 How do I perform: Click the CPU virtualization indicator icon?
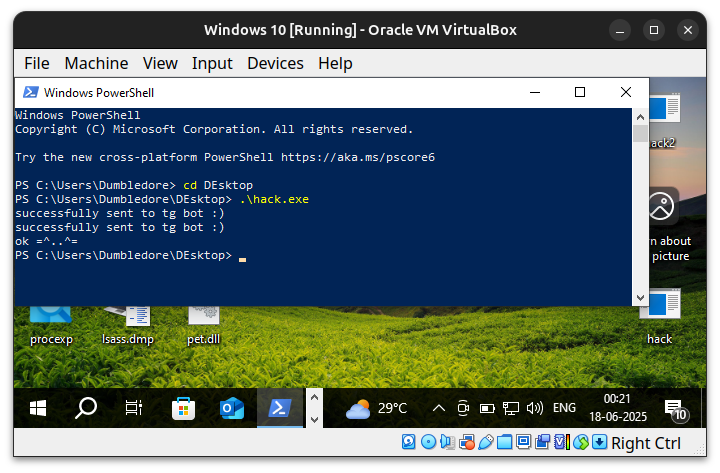(x=562, y=442)
